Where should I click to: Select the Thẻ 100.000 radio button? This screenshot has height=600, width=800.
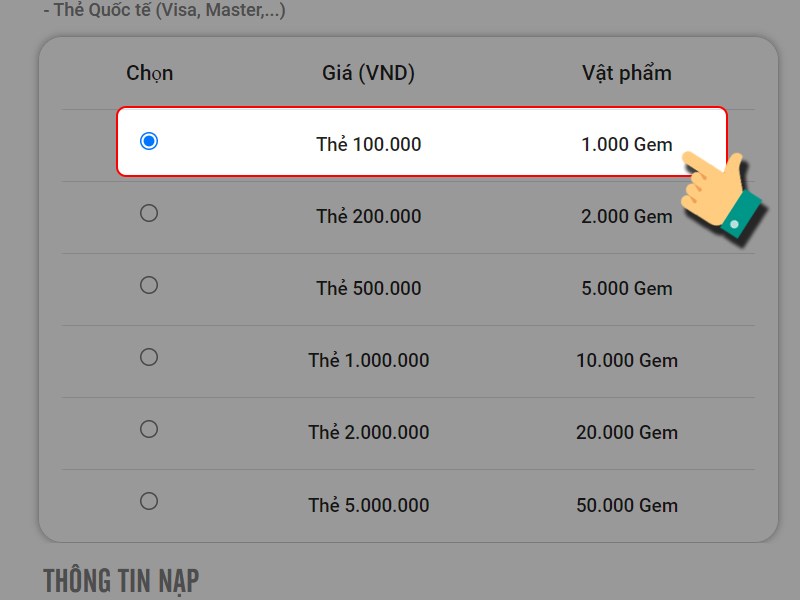149,141
